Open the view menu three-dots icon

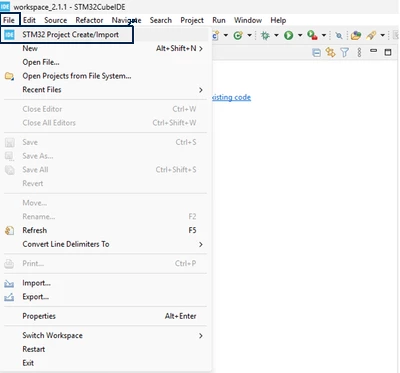point(359,52)
